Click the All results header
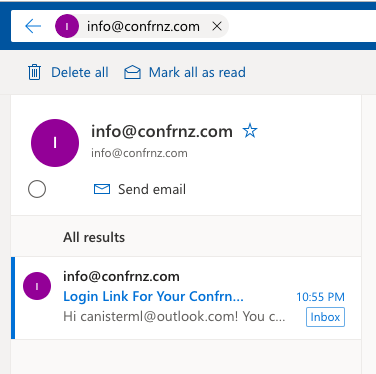This screenshot has height=374, width=376. (x=94, y=237)
